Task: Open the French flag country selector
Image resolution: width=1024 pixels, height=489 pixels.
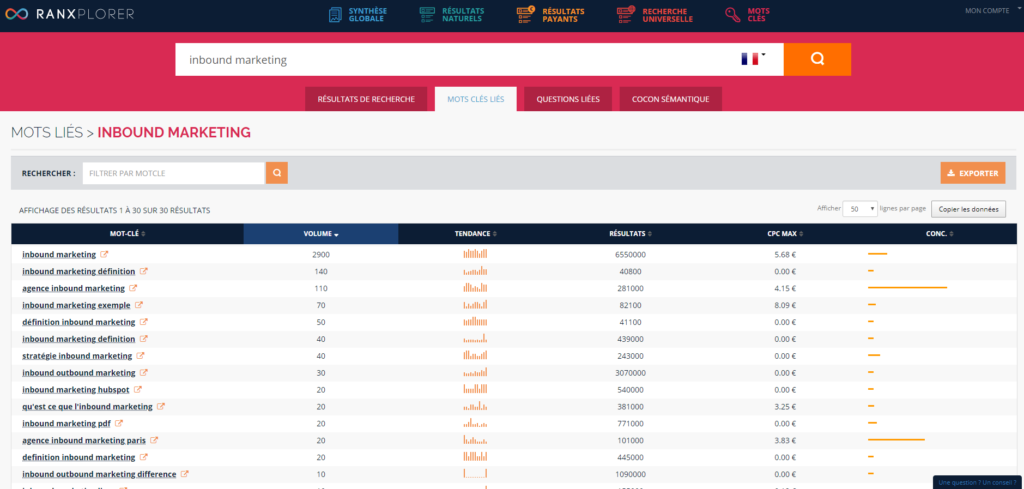Action: pos(752,59)
